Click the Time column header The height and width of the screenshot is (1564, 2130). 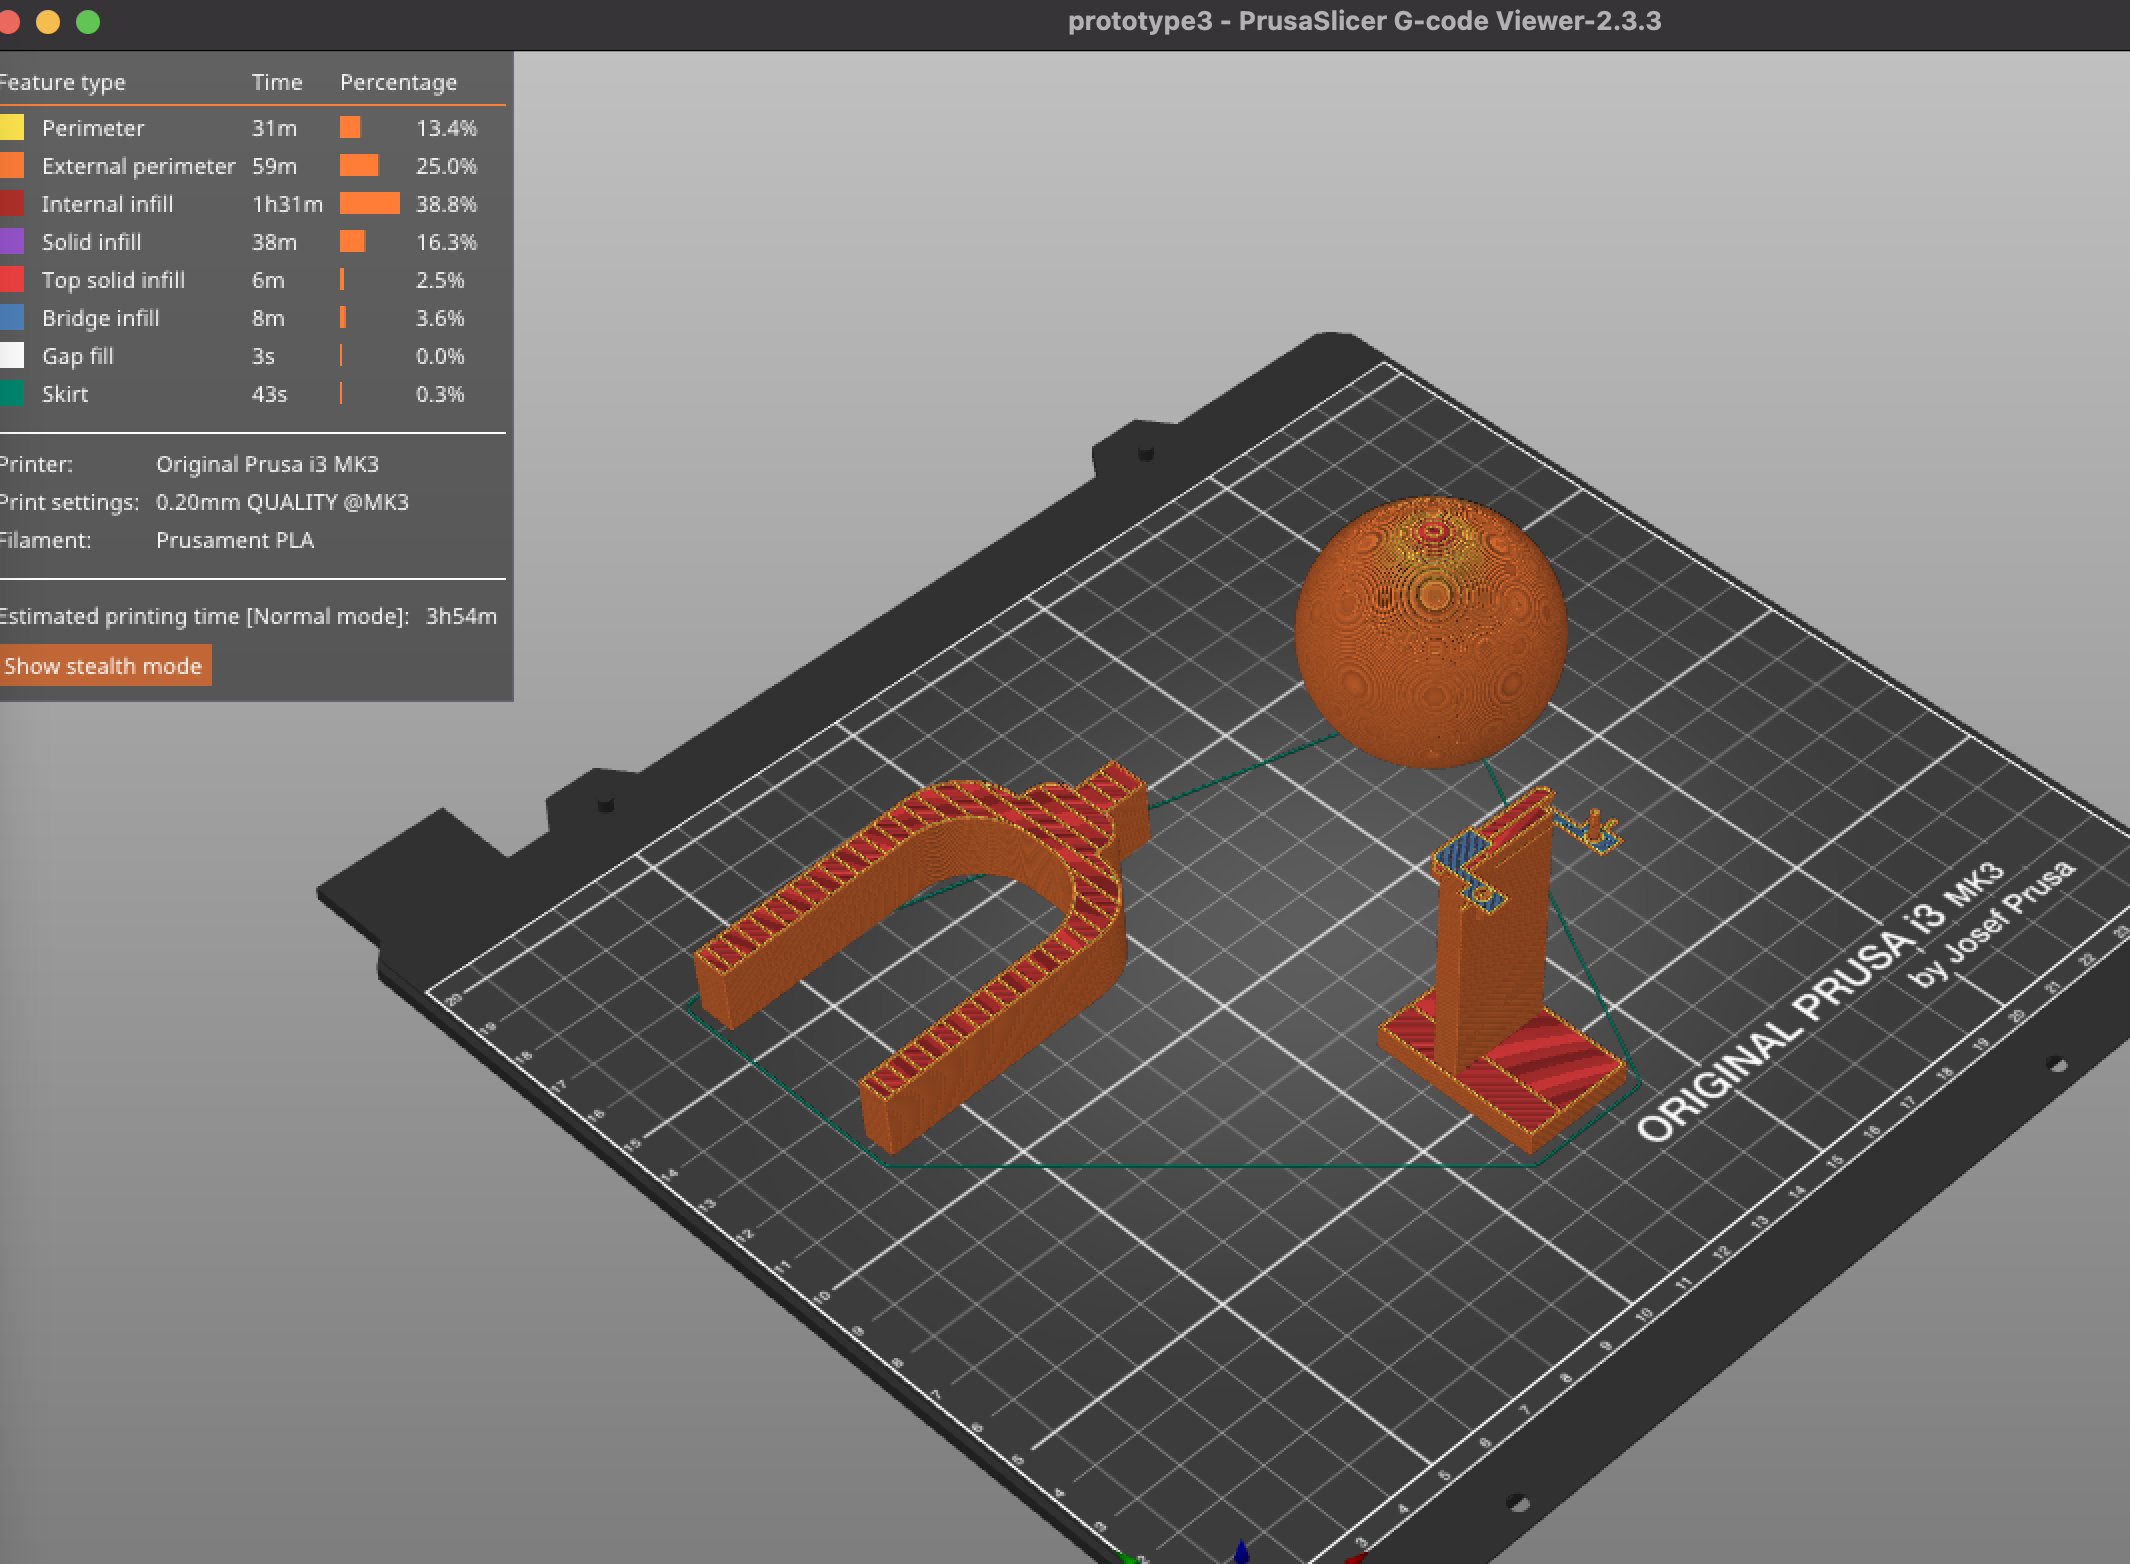click(277, 82)
